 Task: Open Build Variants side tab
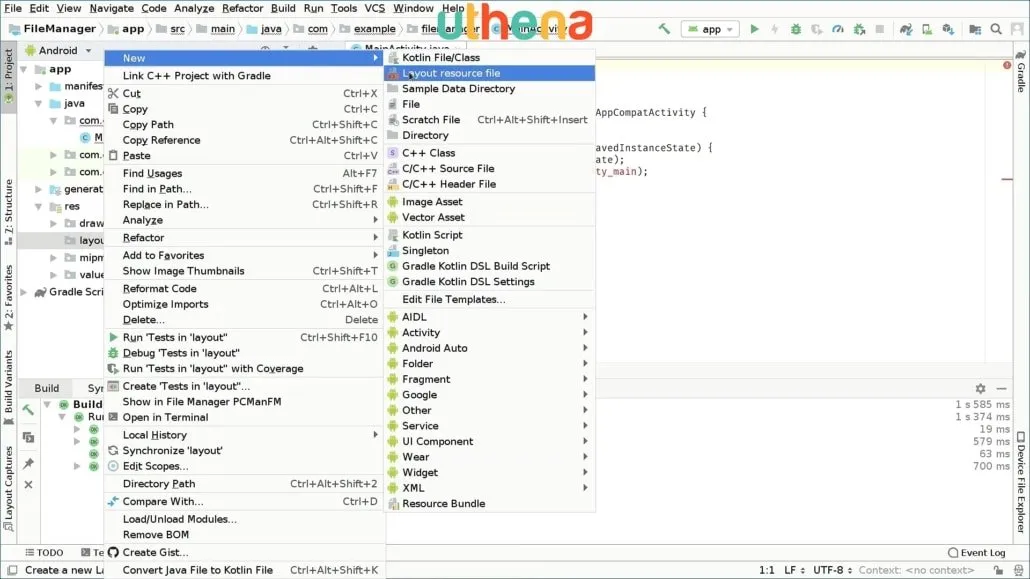(x=9, y=388)
